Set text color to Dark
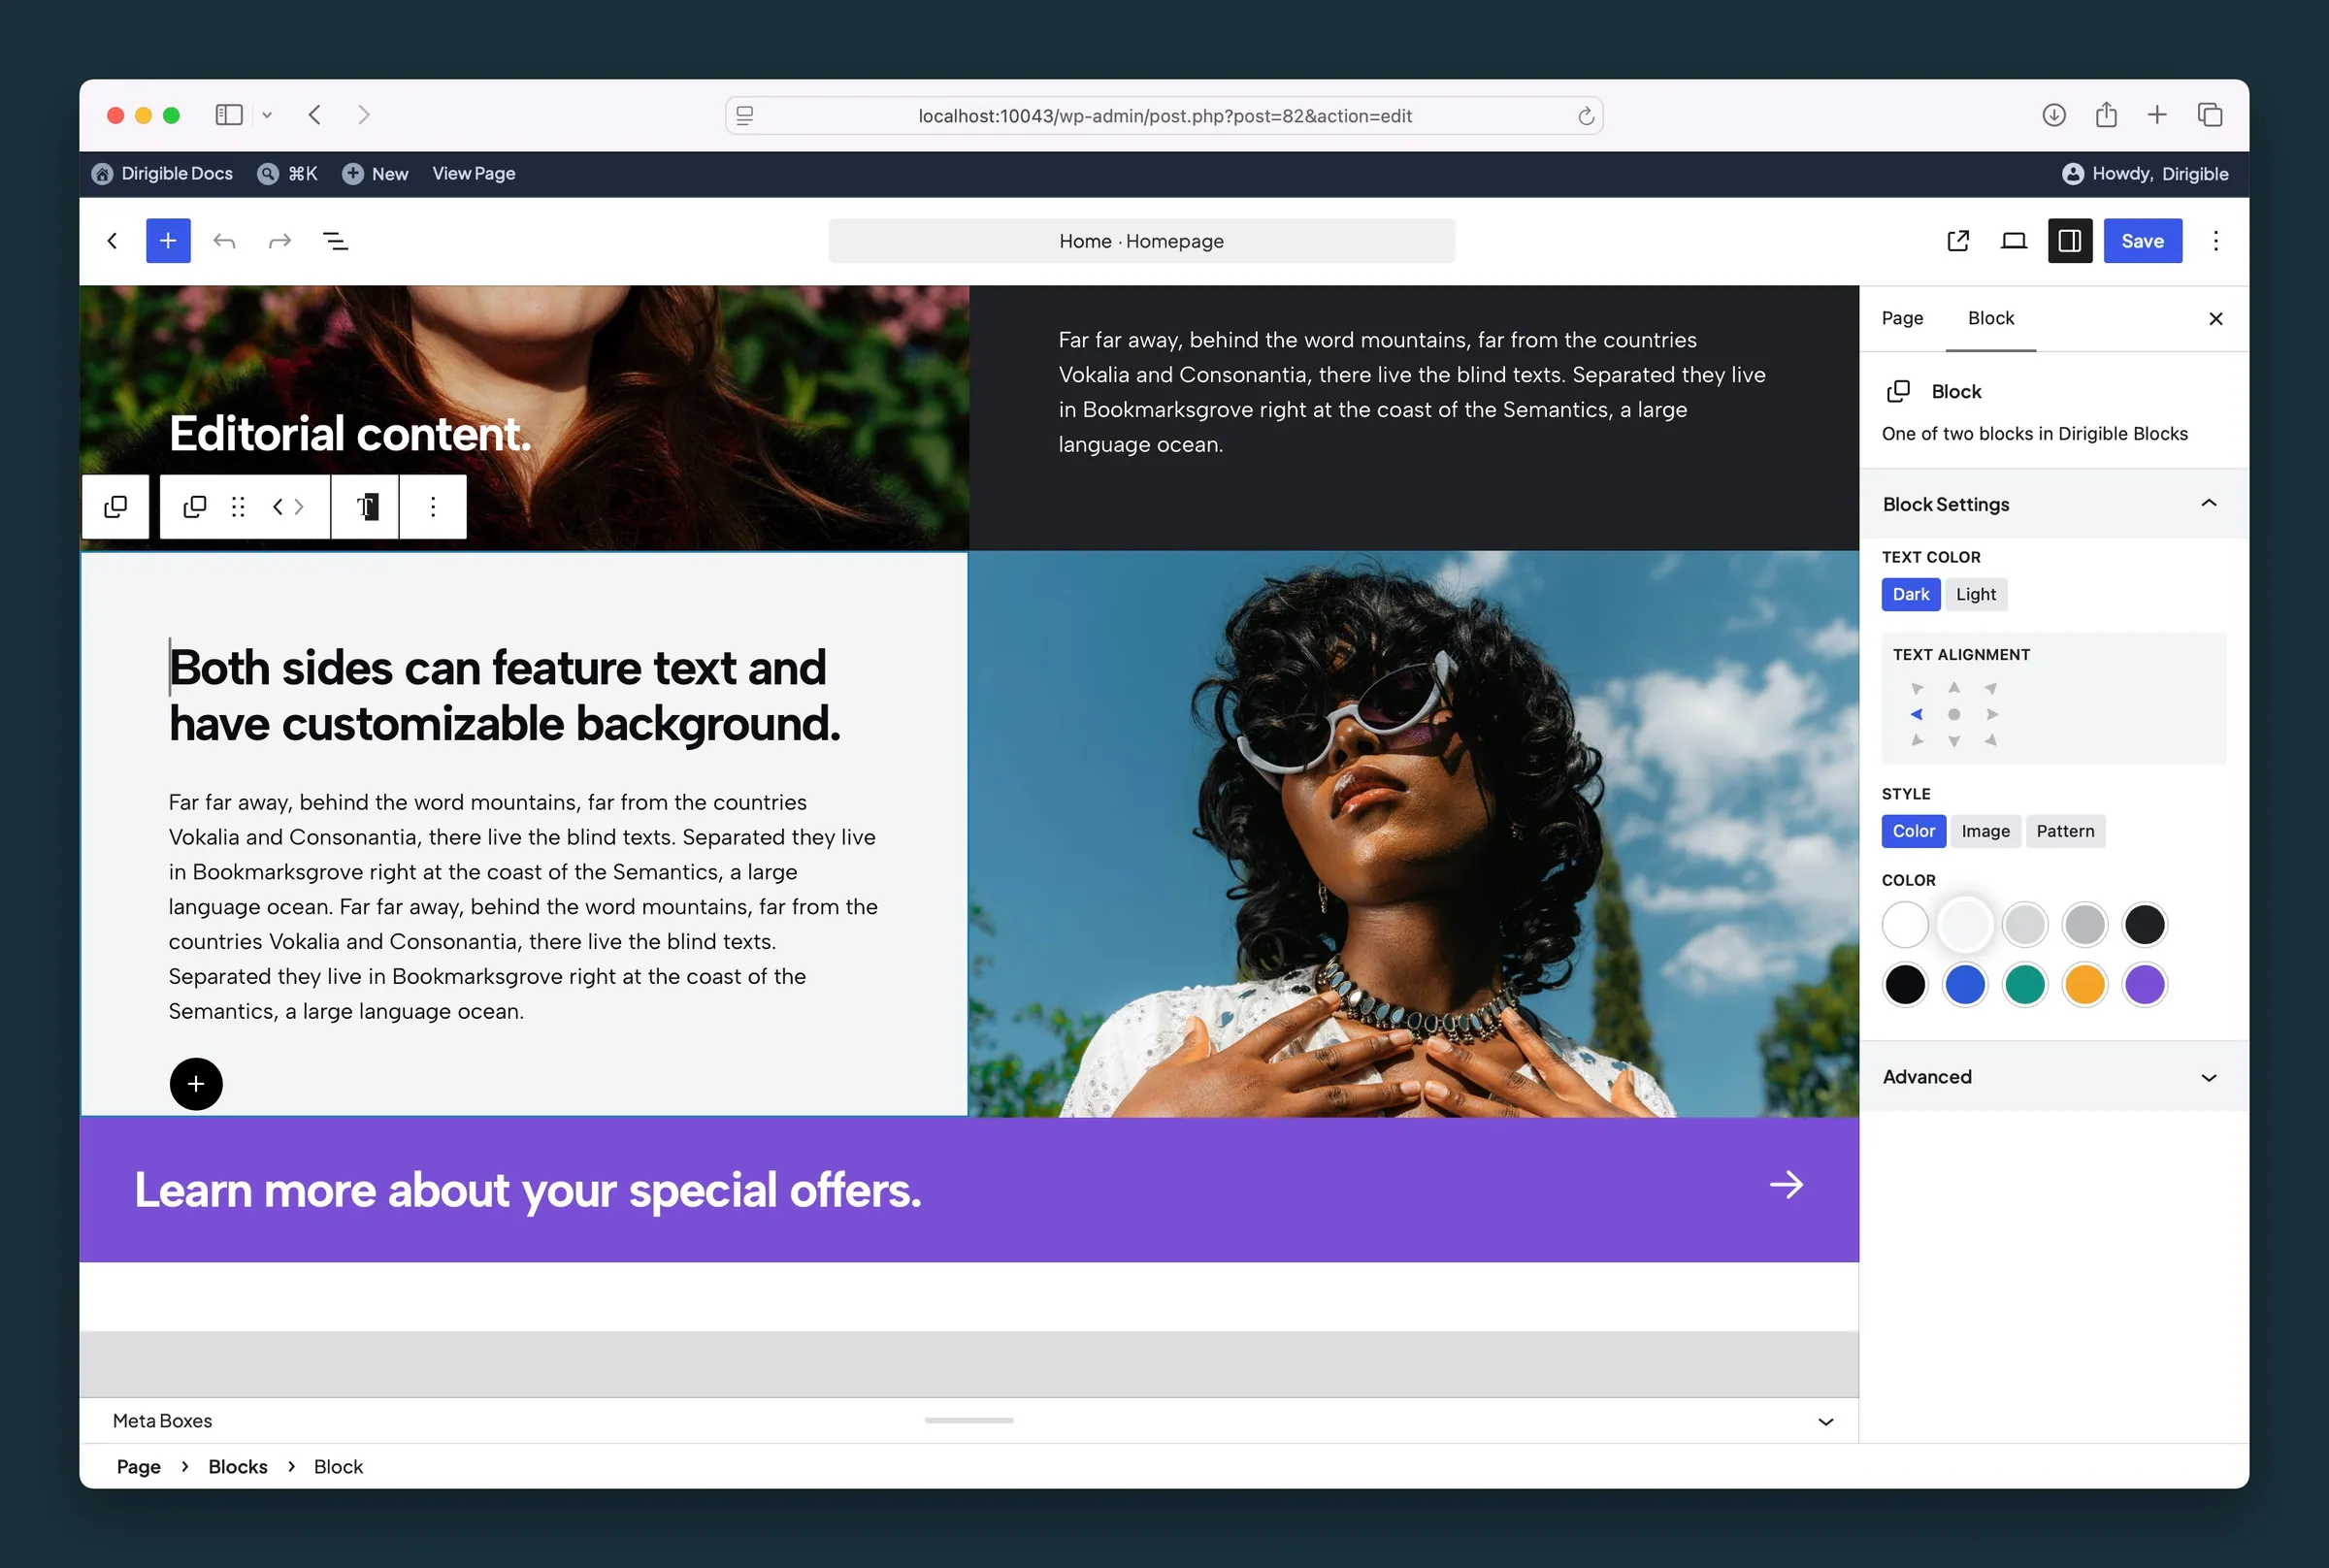The height and width of the screenshot is (1568, 2329). click(1911, 594)
